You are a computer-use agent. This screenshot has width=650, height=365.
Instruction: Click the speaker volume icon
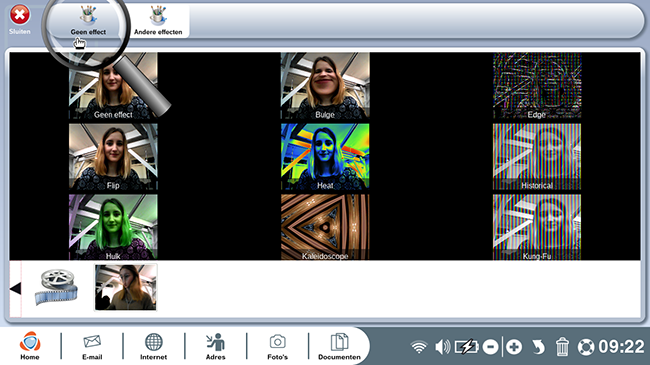442,347
